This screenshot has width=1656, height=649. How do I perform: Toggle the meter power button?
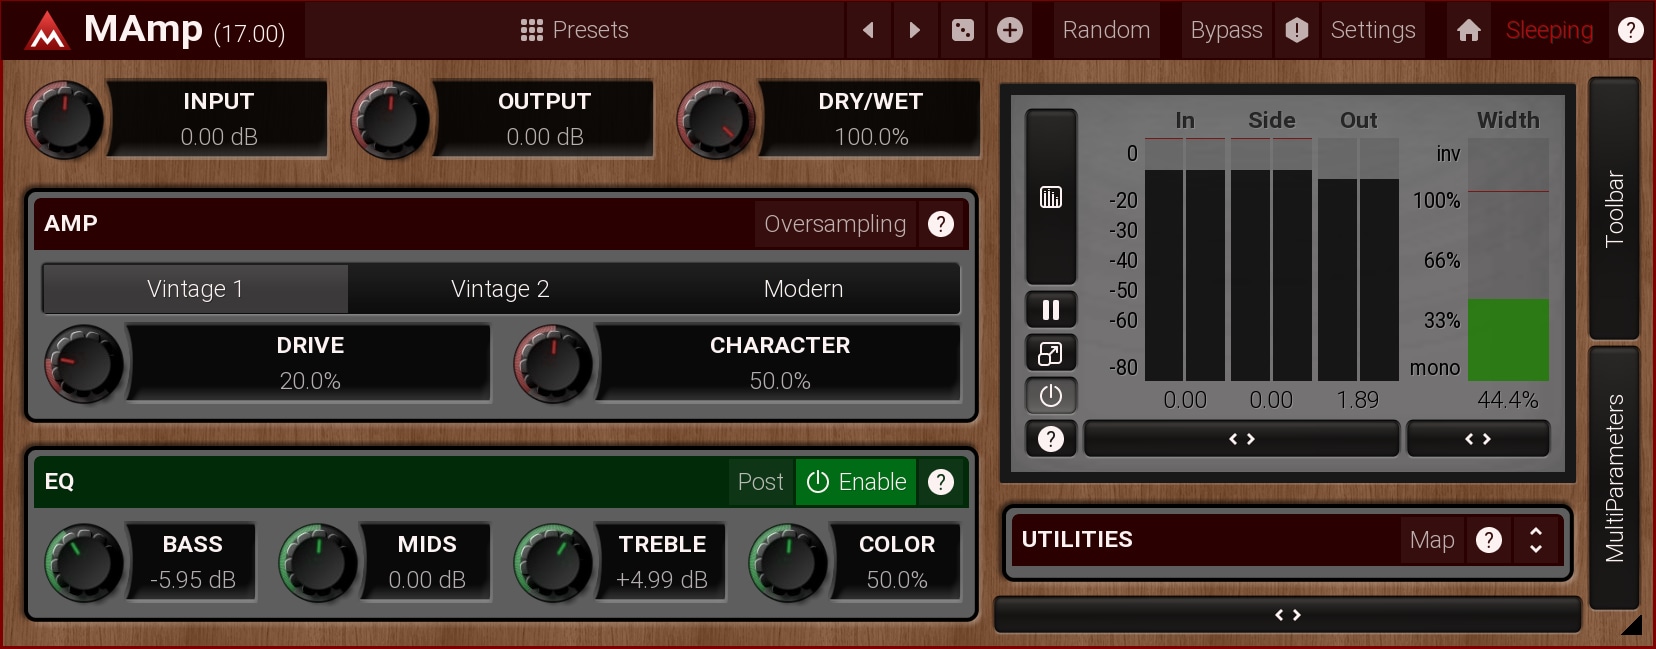coord(1050,396)
